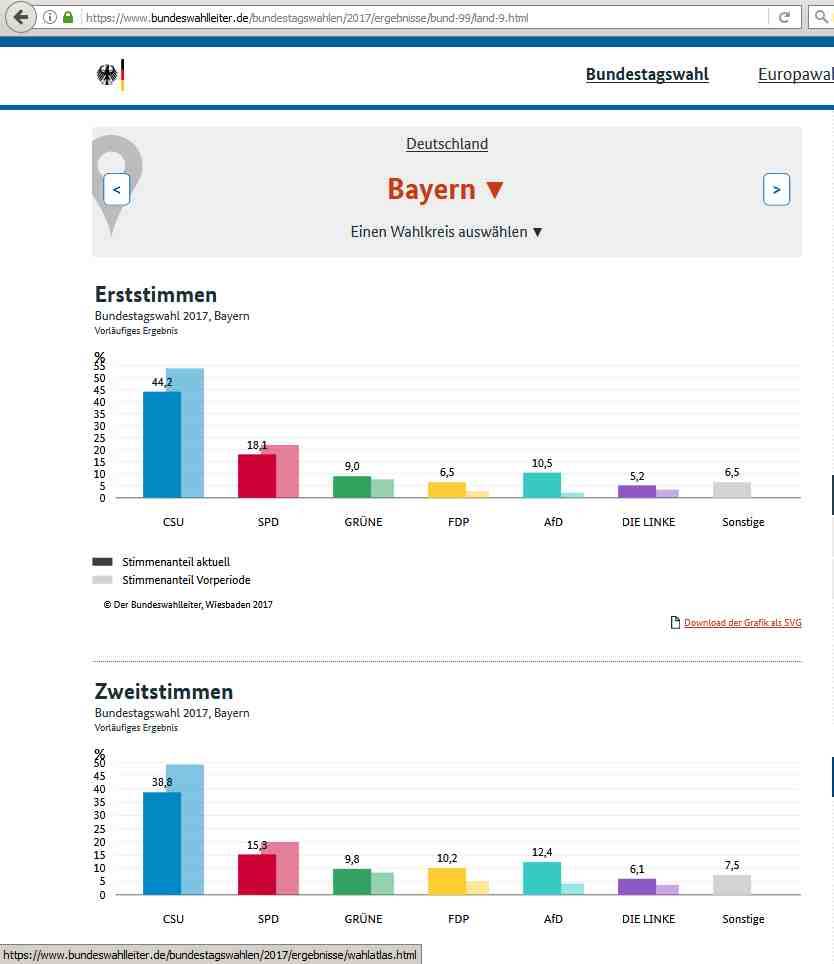Click the search magnifier icon
The width and height of the screenshot is (834, 964).
[821, 17]
